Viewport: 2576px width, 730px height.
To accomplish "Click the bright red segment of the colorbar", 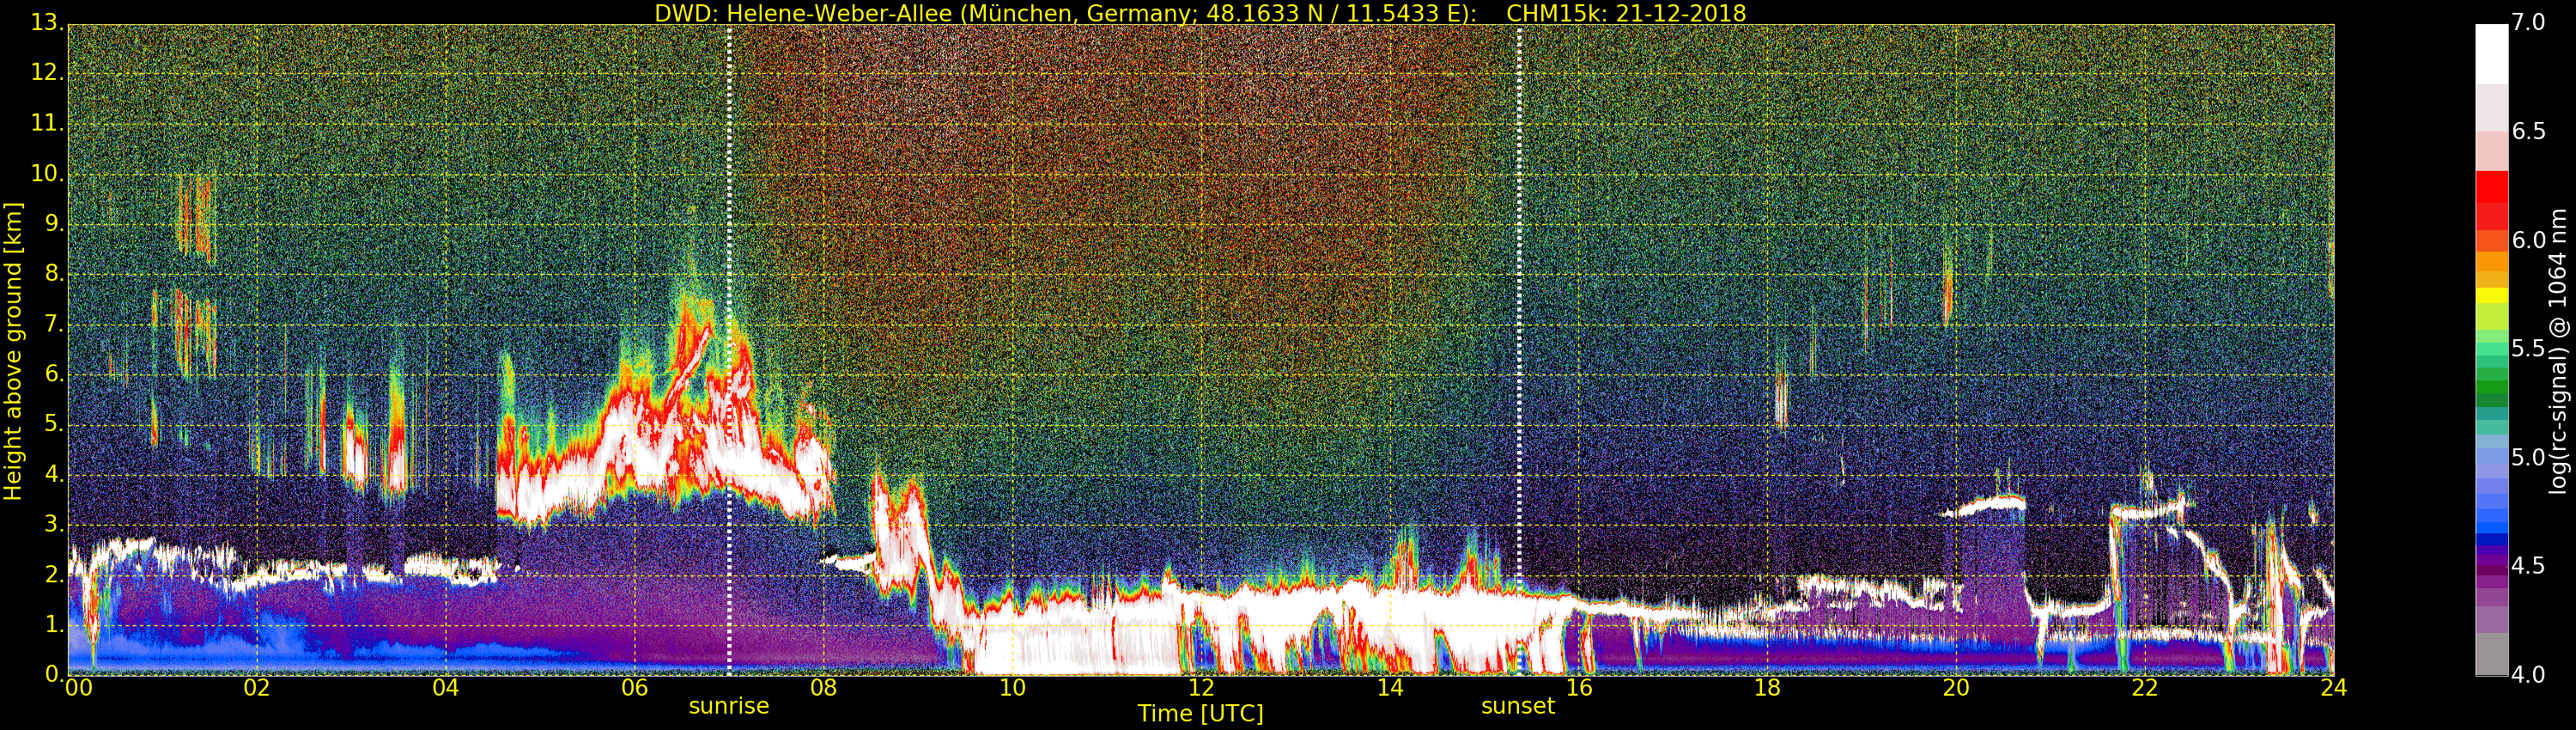I will [x=2491, y=187].
